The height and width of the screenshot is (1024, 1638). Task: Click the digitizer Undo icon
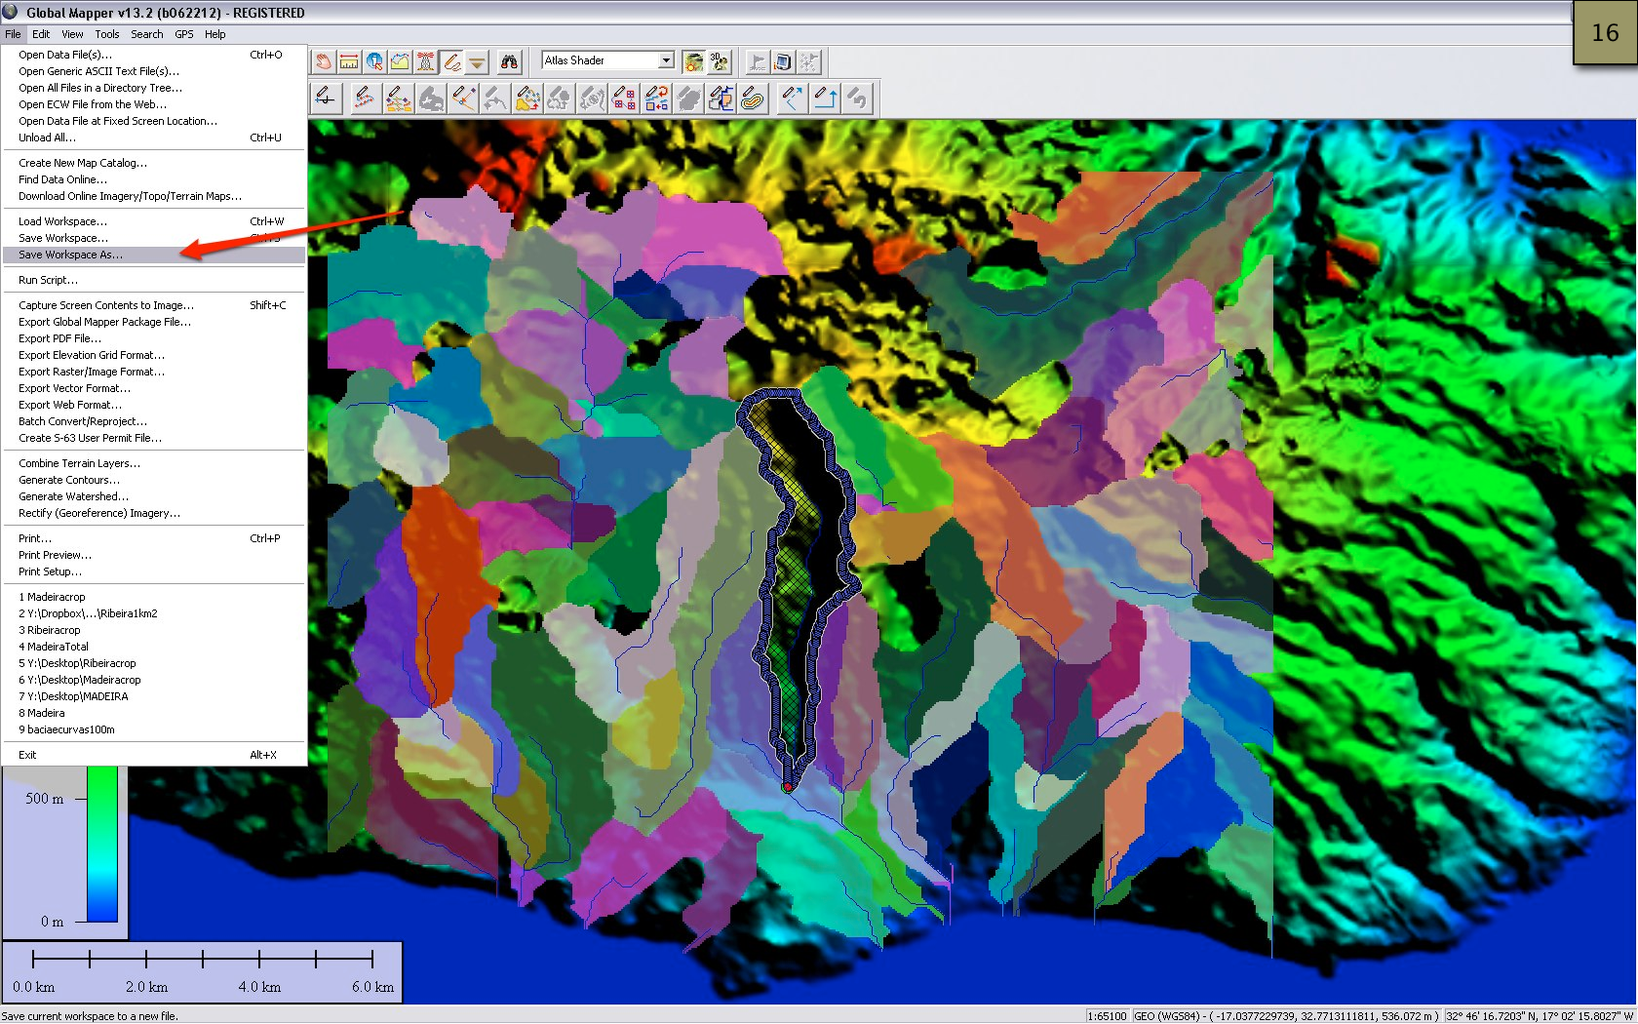(855, 98)
